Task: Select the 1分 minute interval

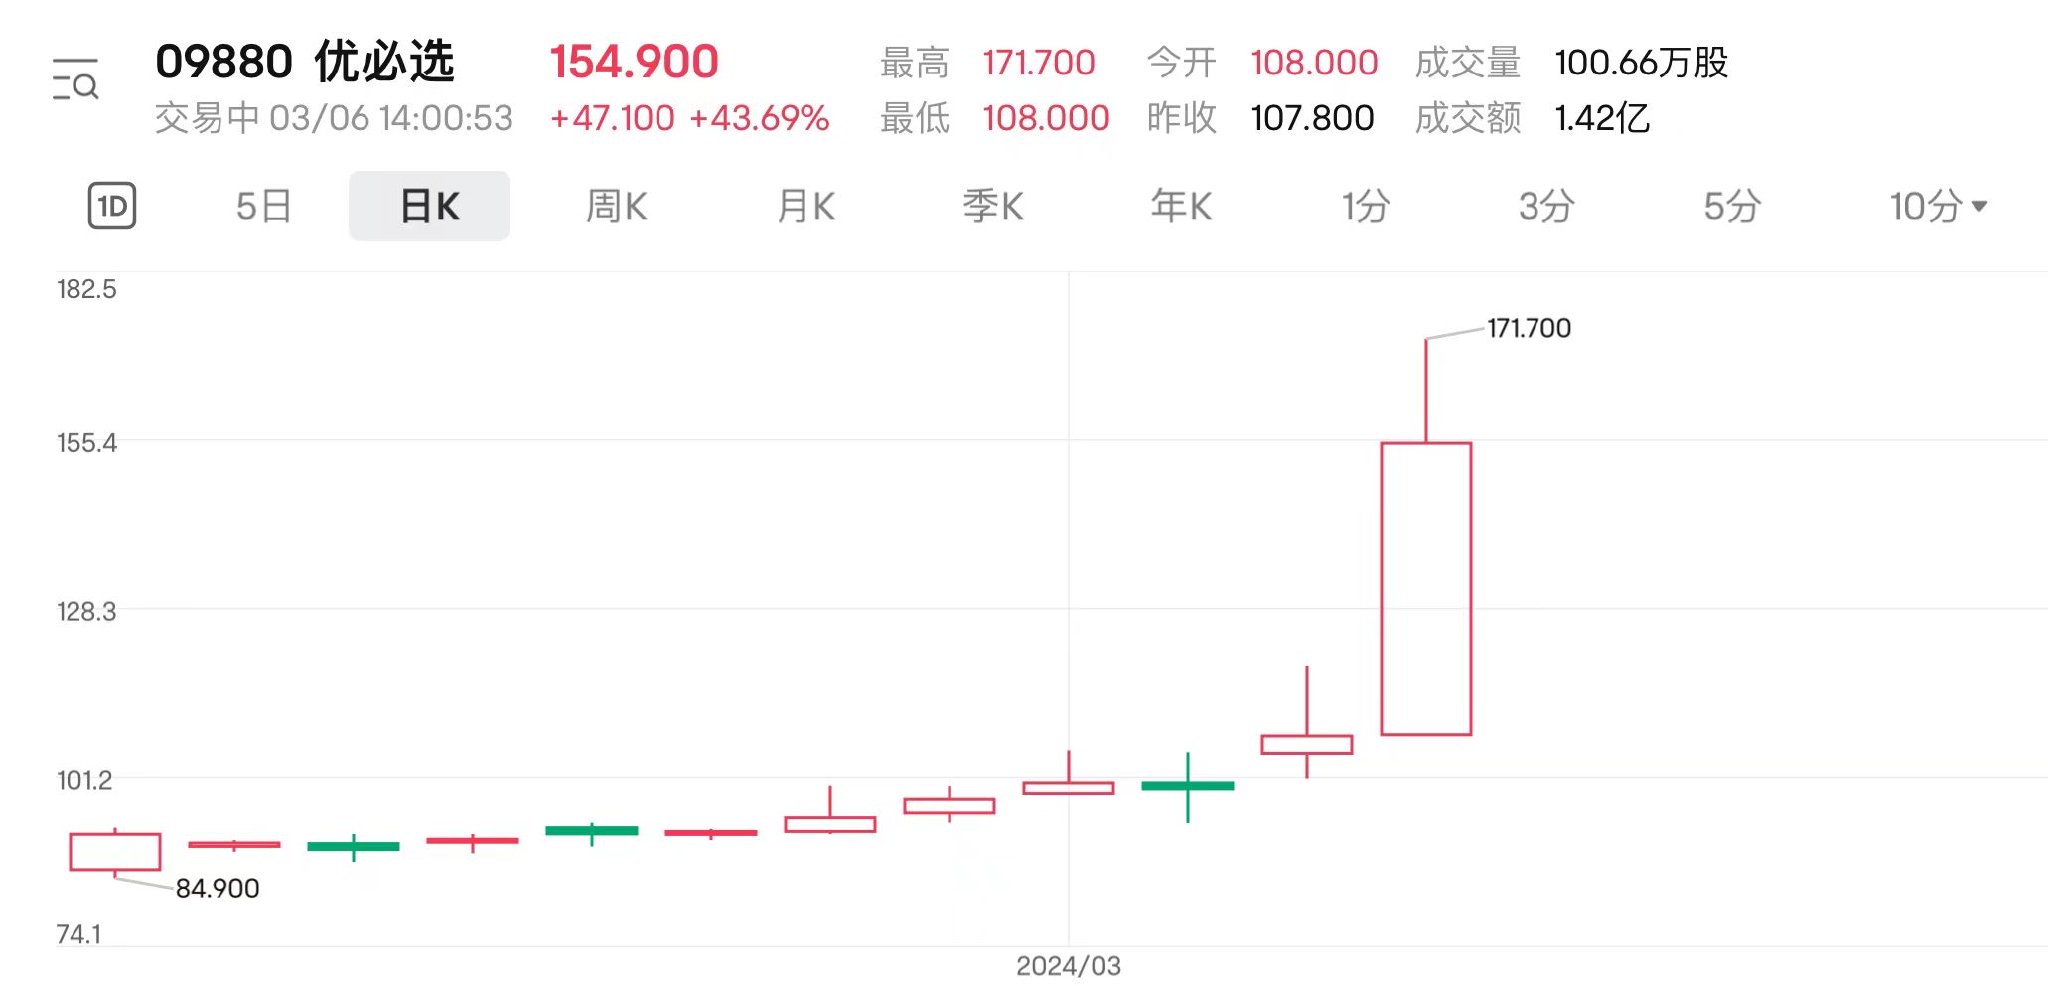Action: coord(1366,206)
